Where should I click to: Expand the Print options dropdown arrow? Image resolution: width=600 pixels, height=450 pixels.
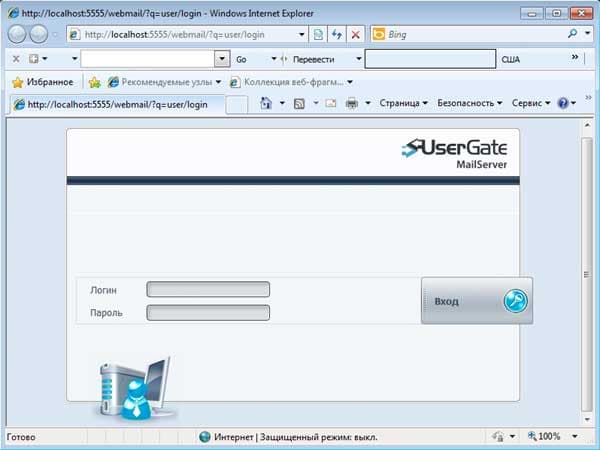pyautogui.click(x=368, y=103)
